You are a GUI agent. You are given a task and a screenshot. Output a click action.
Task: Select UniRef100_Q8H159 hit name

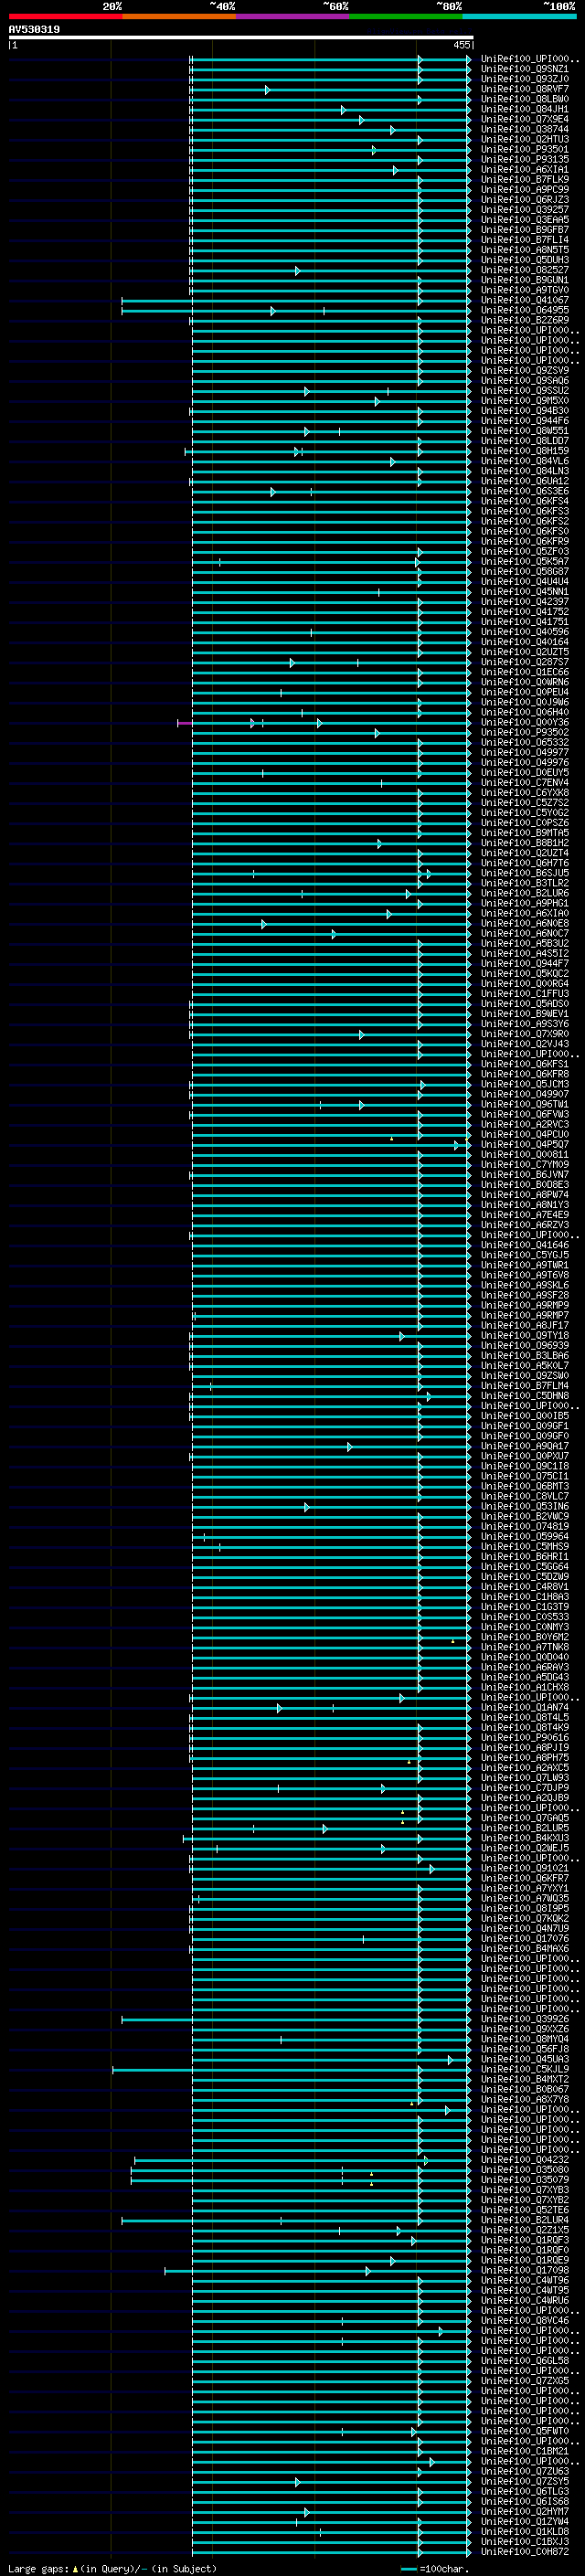tap(524, 451)
